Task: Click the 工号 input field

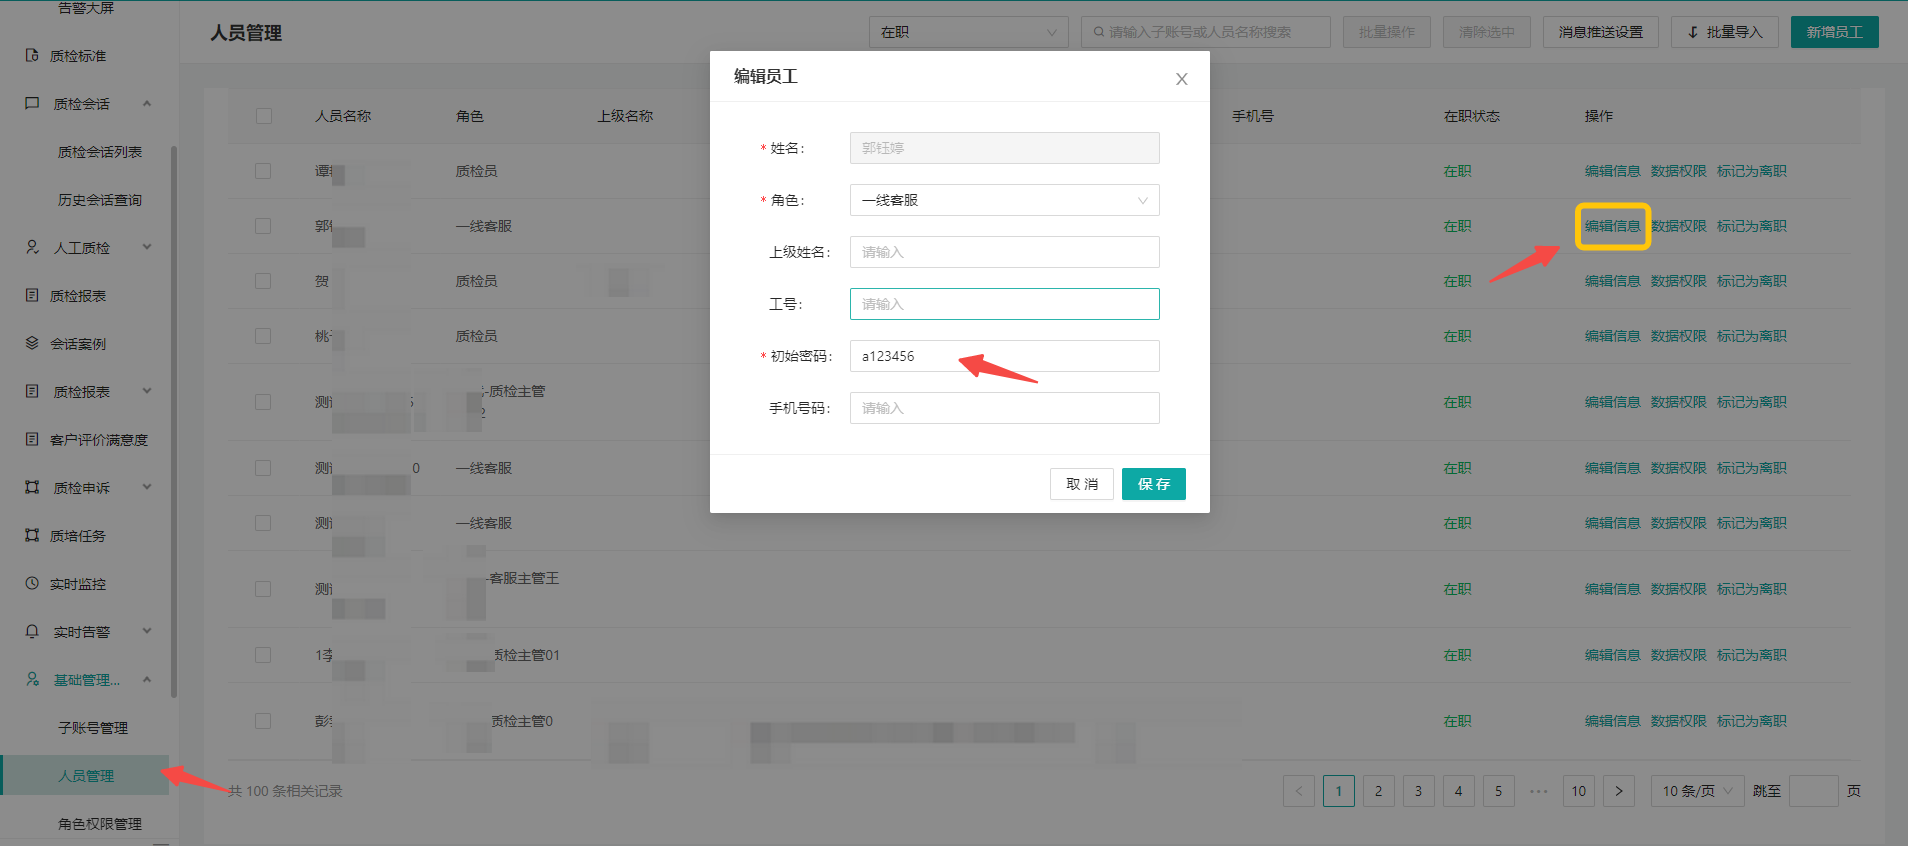Action: click(x=1004, y=304)
